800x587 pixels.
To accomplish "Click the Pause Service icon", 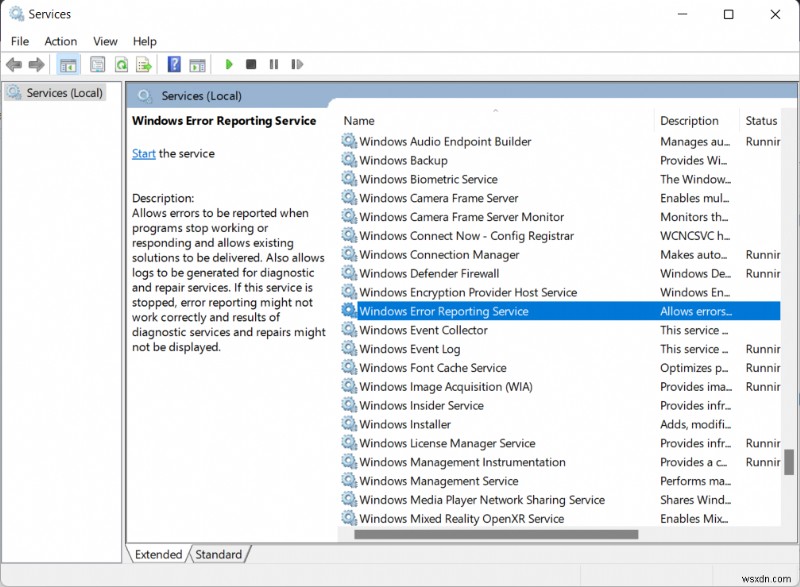I will coord(274,64).
